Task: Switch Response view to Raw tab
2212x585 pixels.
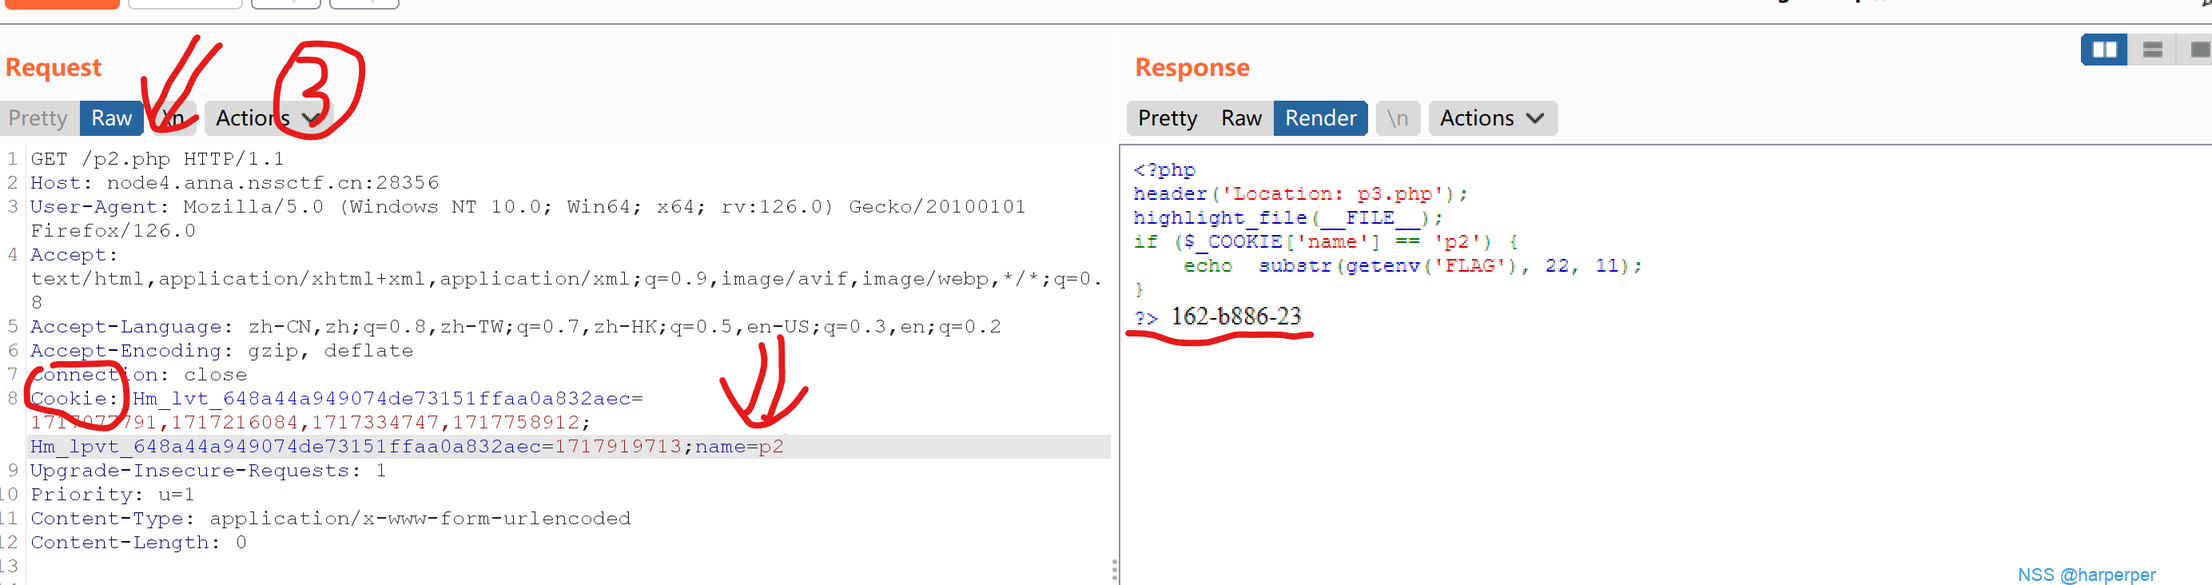Action: pyautogui.click(x=1241, y=118)
